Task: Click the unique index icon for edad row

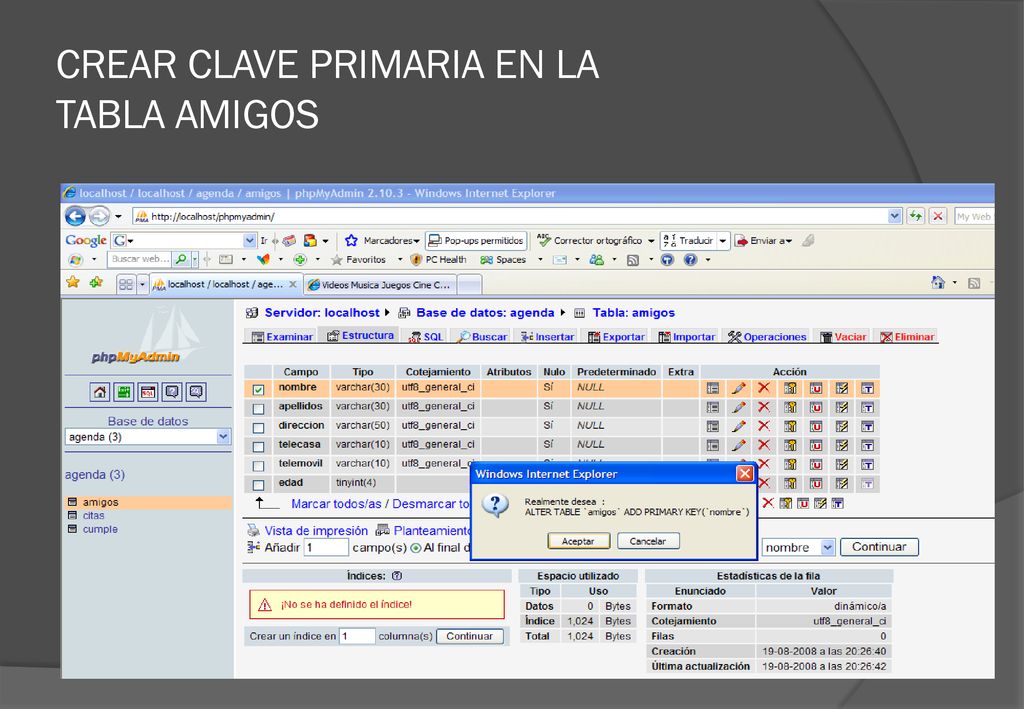Action: coord(816,484)
